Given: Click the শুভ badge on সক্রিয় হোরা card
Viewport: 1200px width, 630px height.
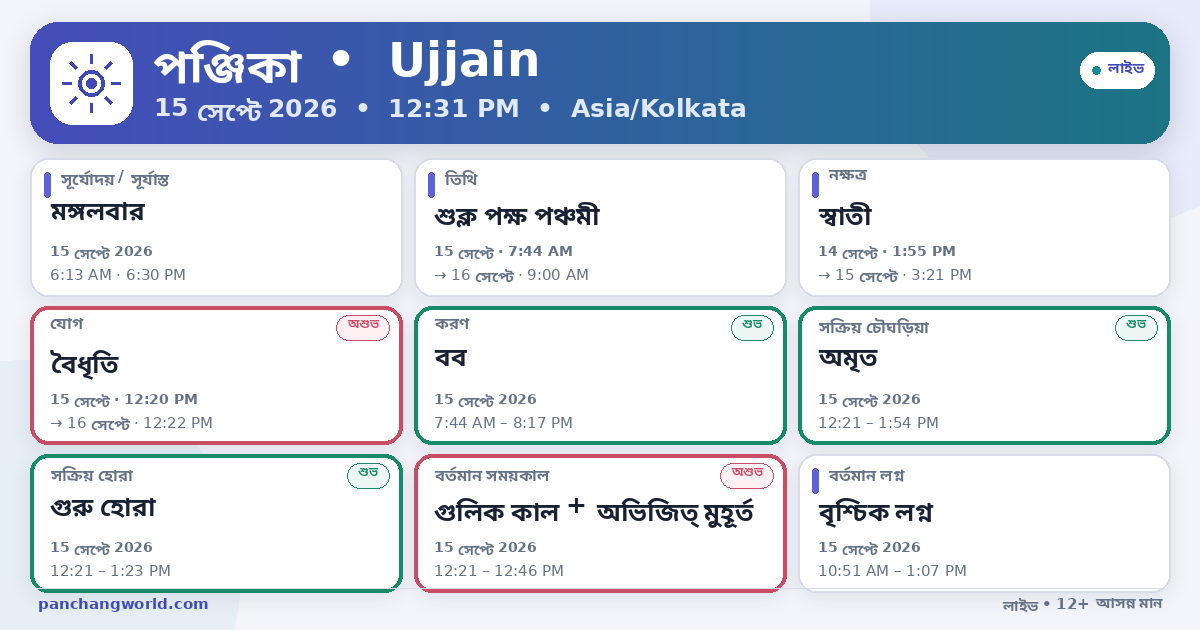Looking at the screenshot, I should tap(368, 475).
